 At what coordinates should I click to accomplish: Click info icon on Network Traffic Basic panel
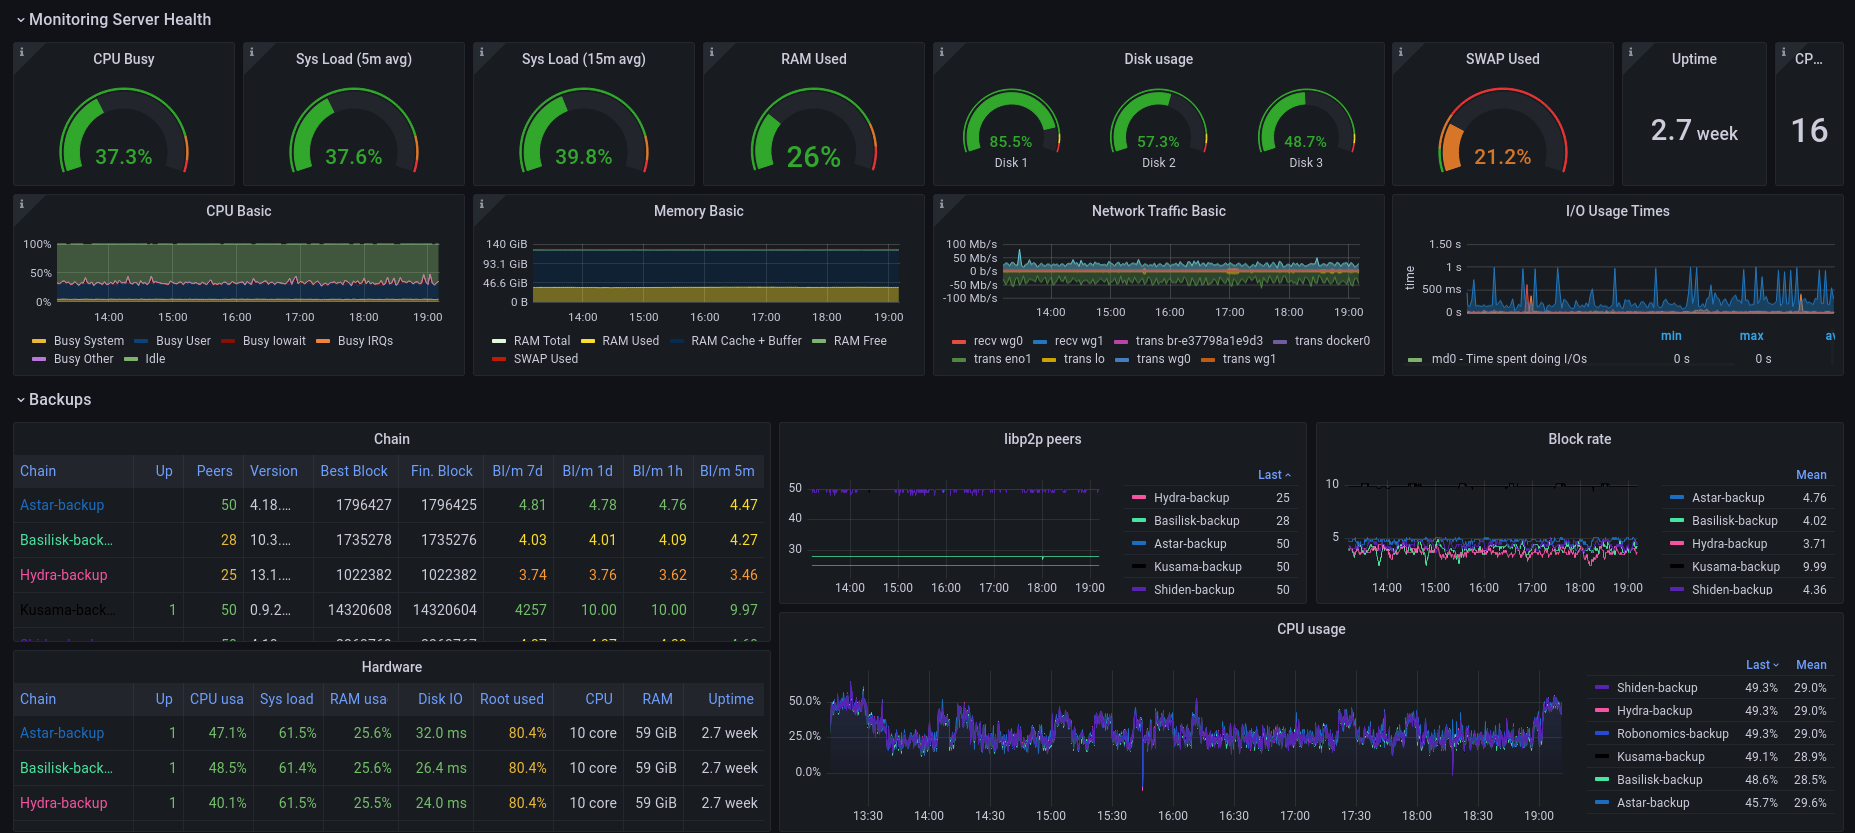click(941, 204)
